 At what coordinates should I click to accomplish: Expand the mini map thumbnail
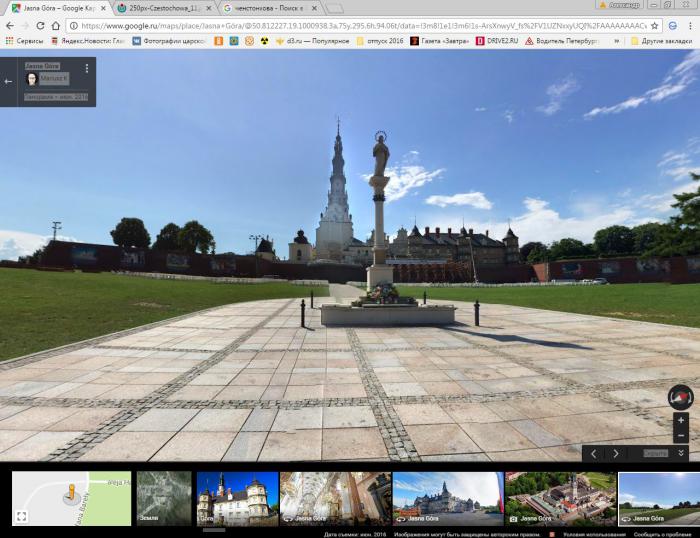tap(21, 516)
